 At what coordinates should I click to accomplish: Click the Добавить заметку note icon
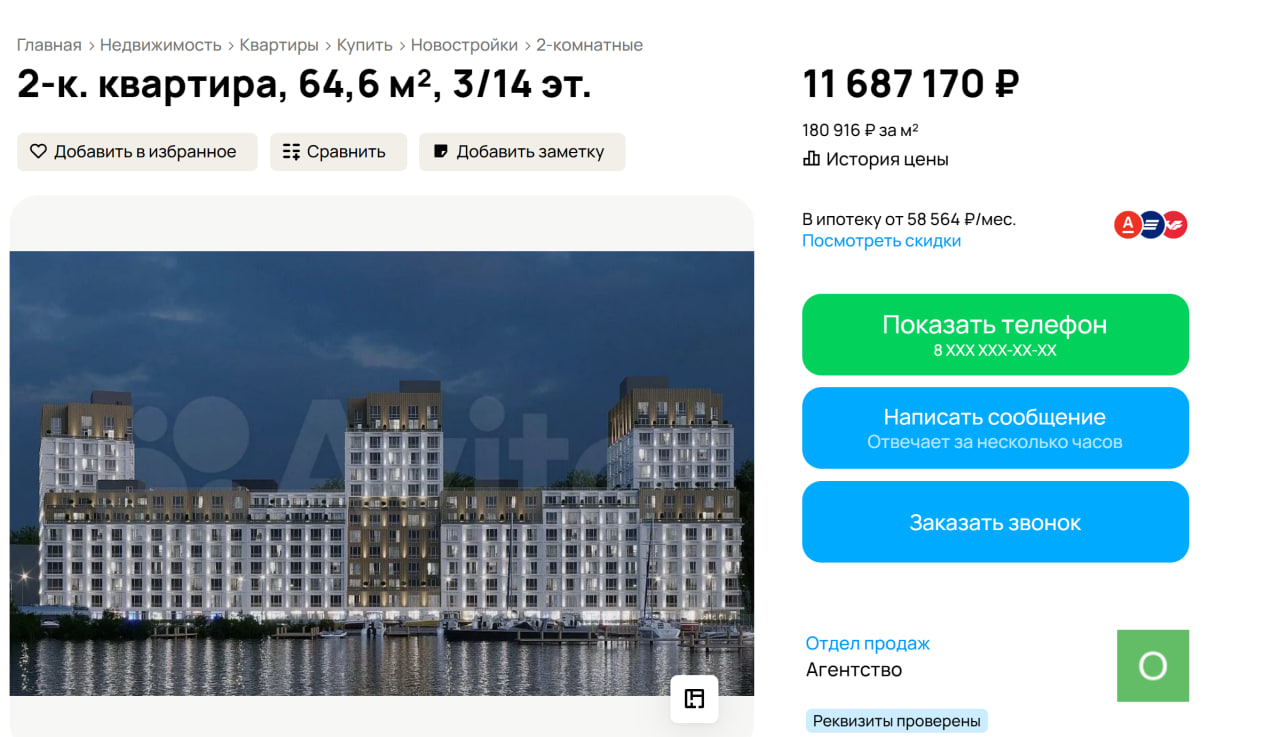tap(440, 152)
